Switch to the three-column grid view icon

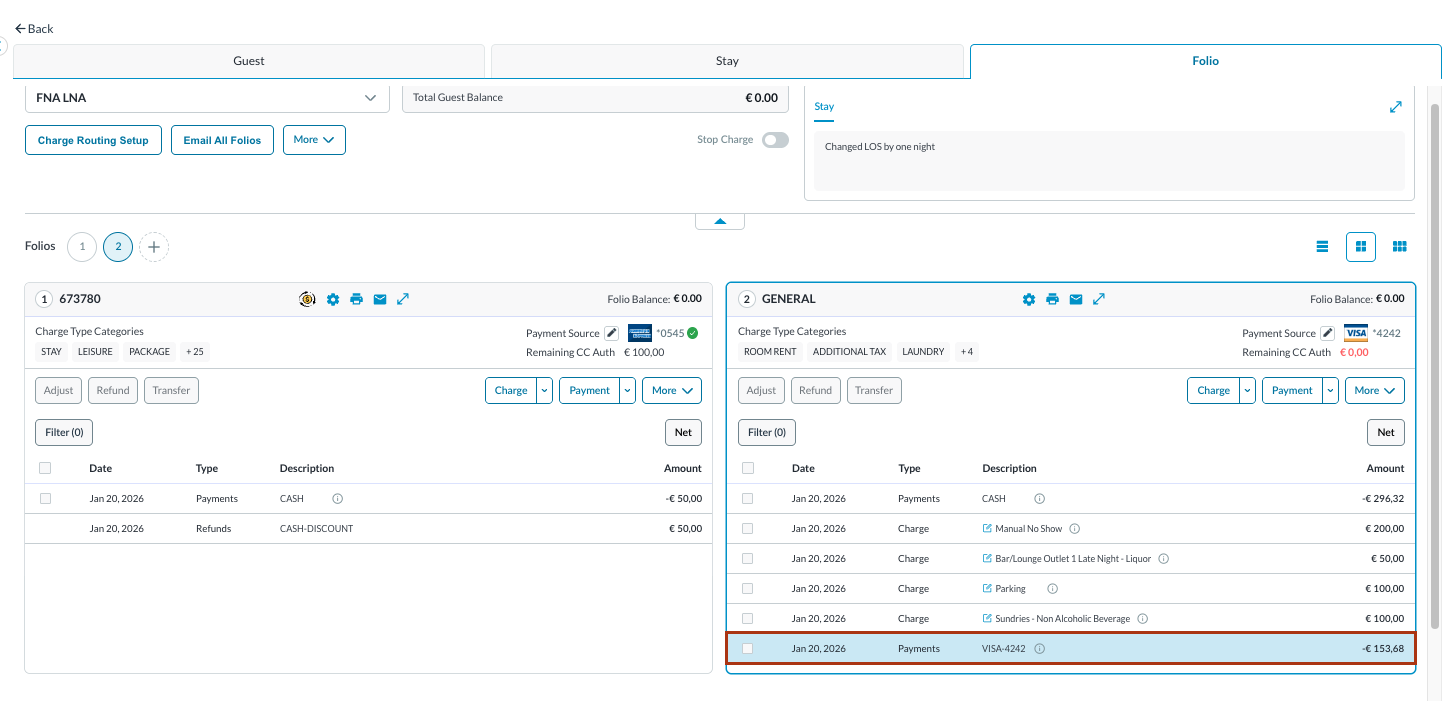click(x=1400, y=247)
